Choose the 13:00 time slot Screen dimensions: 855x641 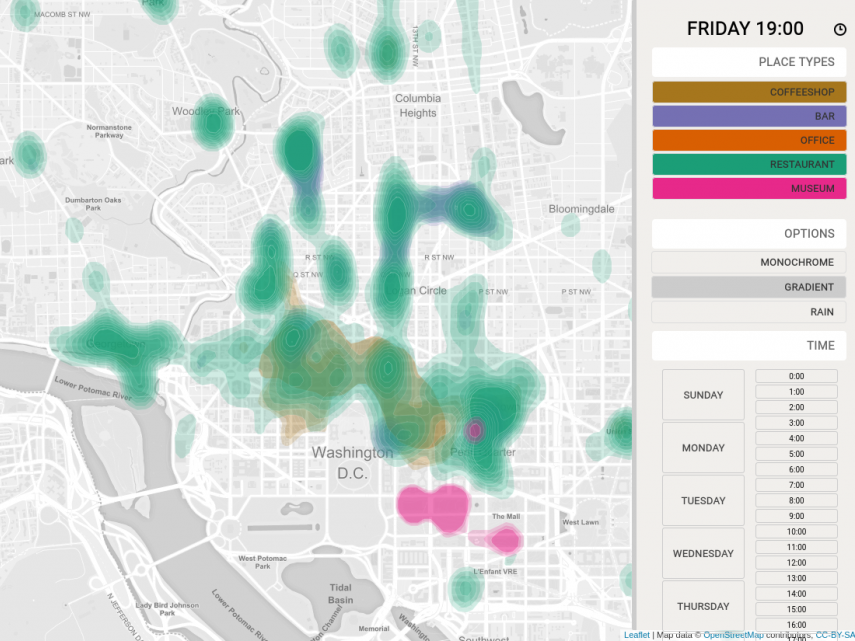[x=796, y=578]
